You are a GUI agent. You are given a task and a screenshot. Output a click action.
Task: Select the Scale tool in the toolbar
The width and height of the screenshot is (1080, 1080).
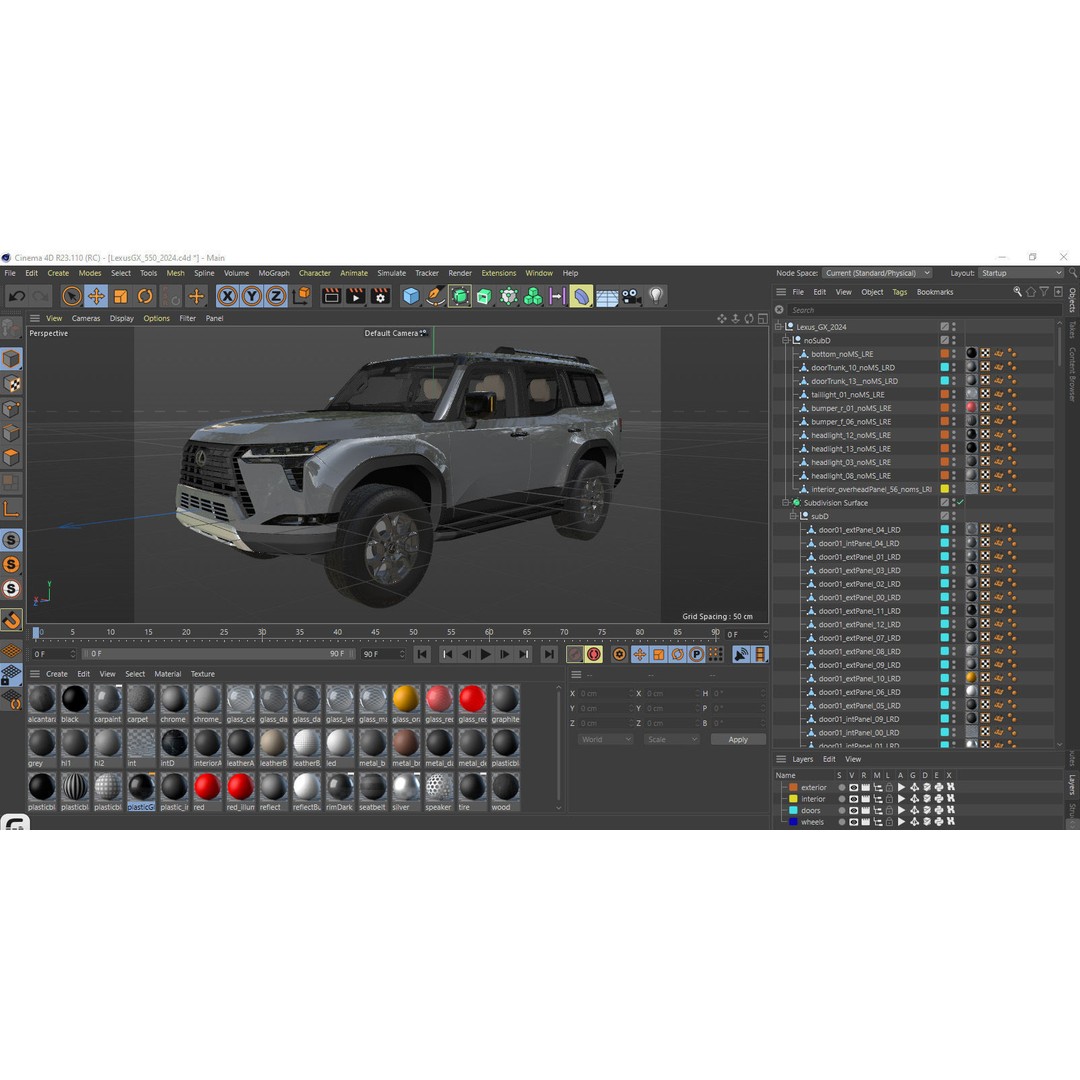tap(120, 296)
